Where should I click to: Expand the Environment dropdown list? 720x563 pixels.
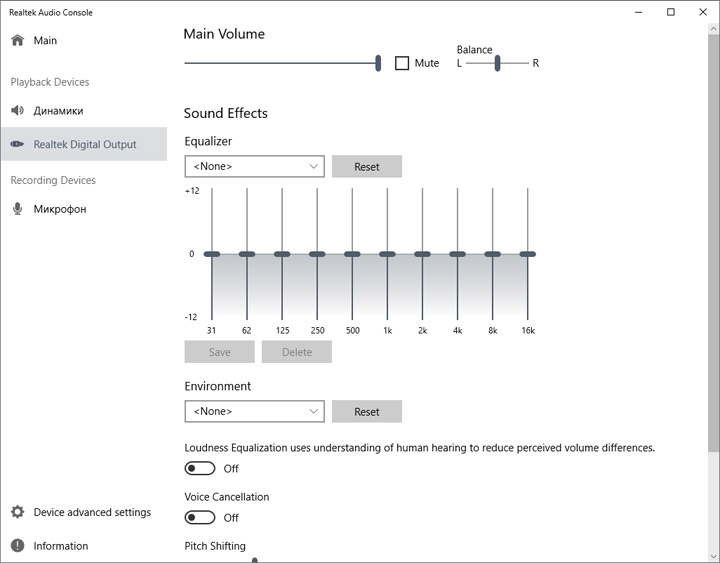click(255, 411)
